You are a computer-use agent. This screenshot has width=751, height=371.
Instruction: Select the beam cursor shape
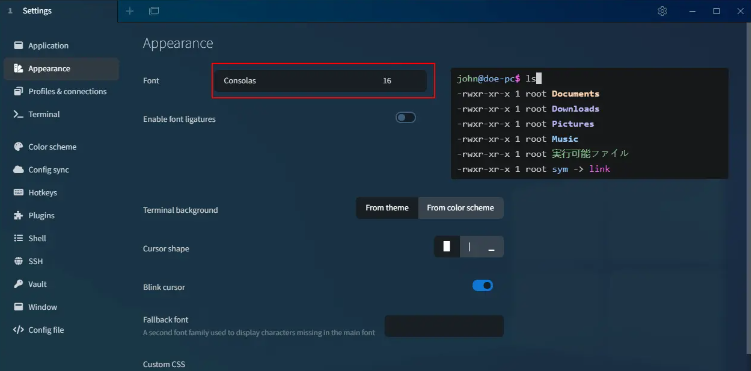469,247
